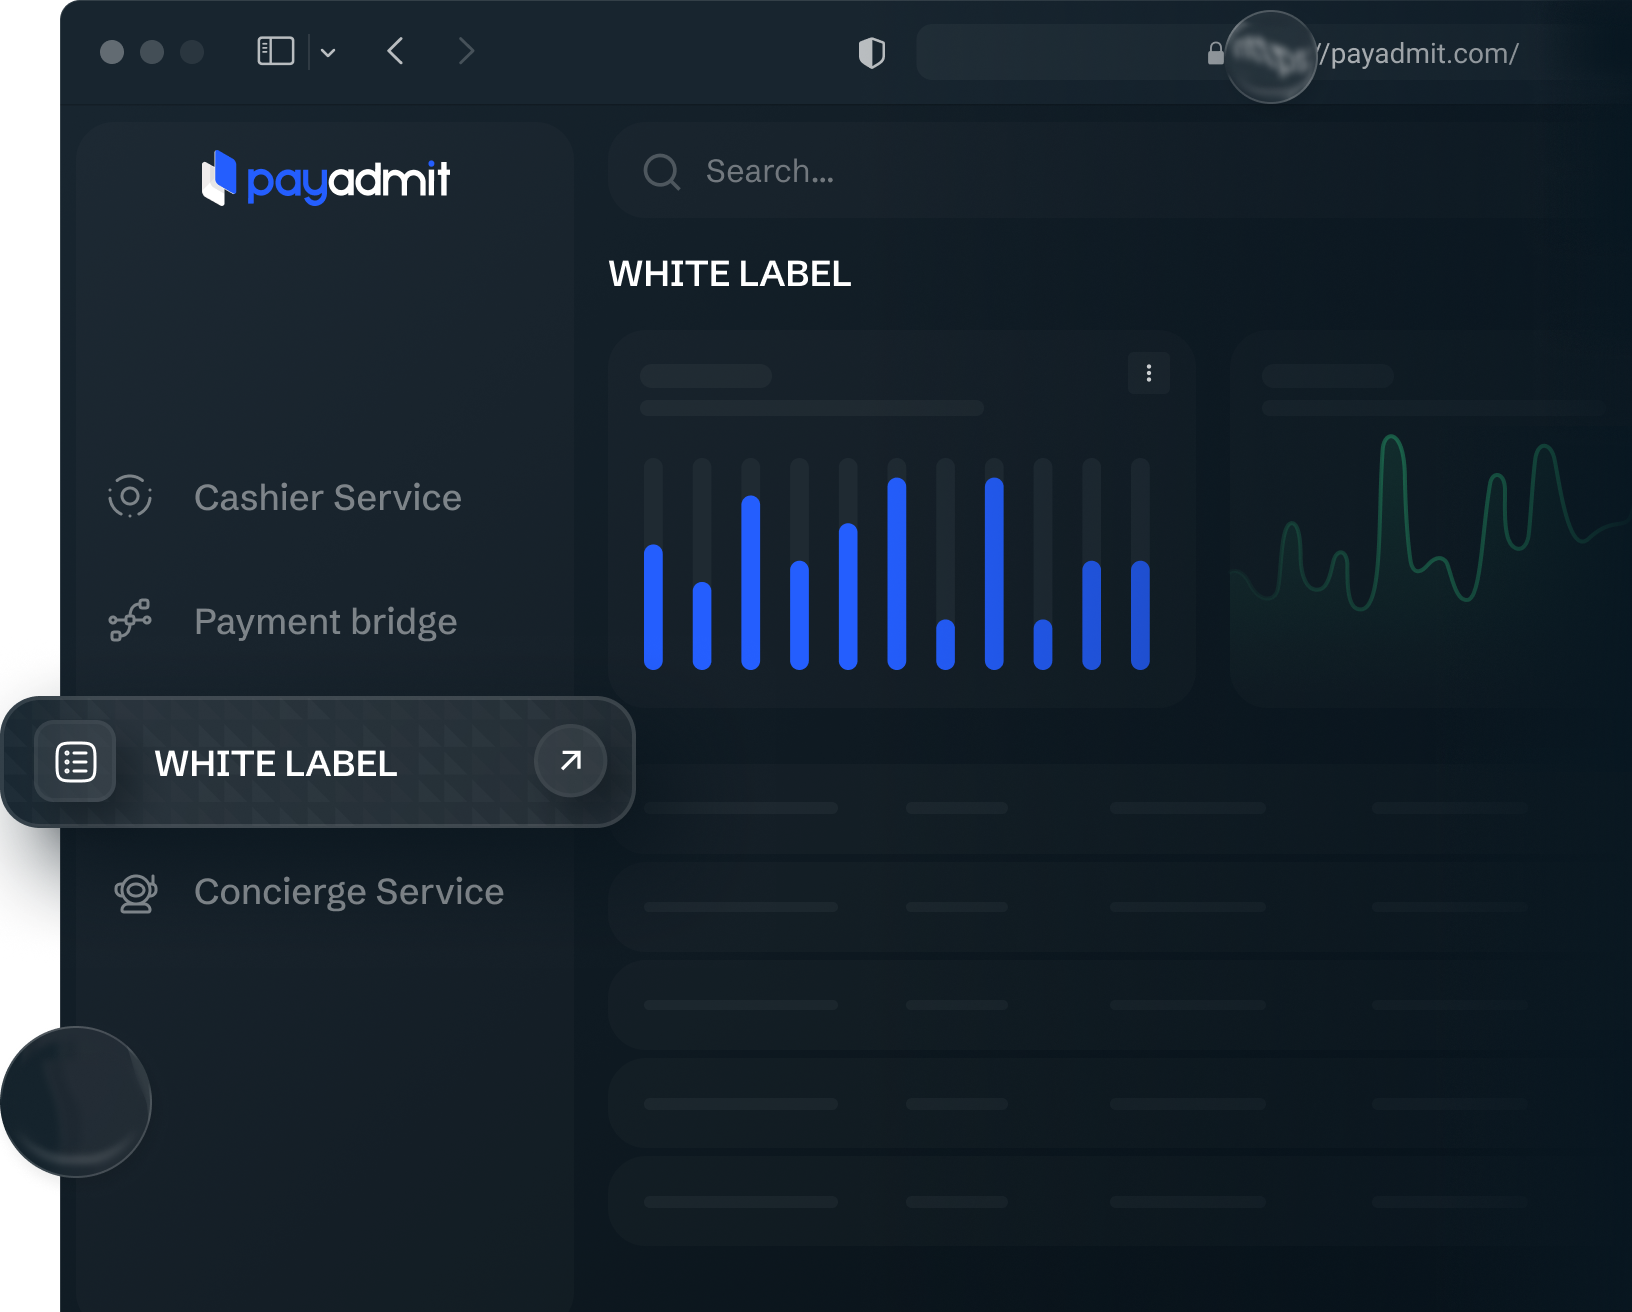Click the Payment bridge nodes icon
This screenshot has height=1312, width=1632.
pyautogui.click(x=130, y=621)
